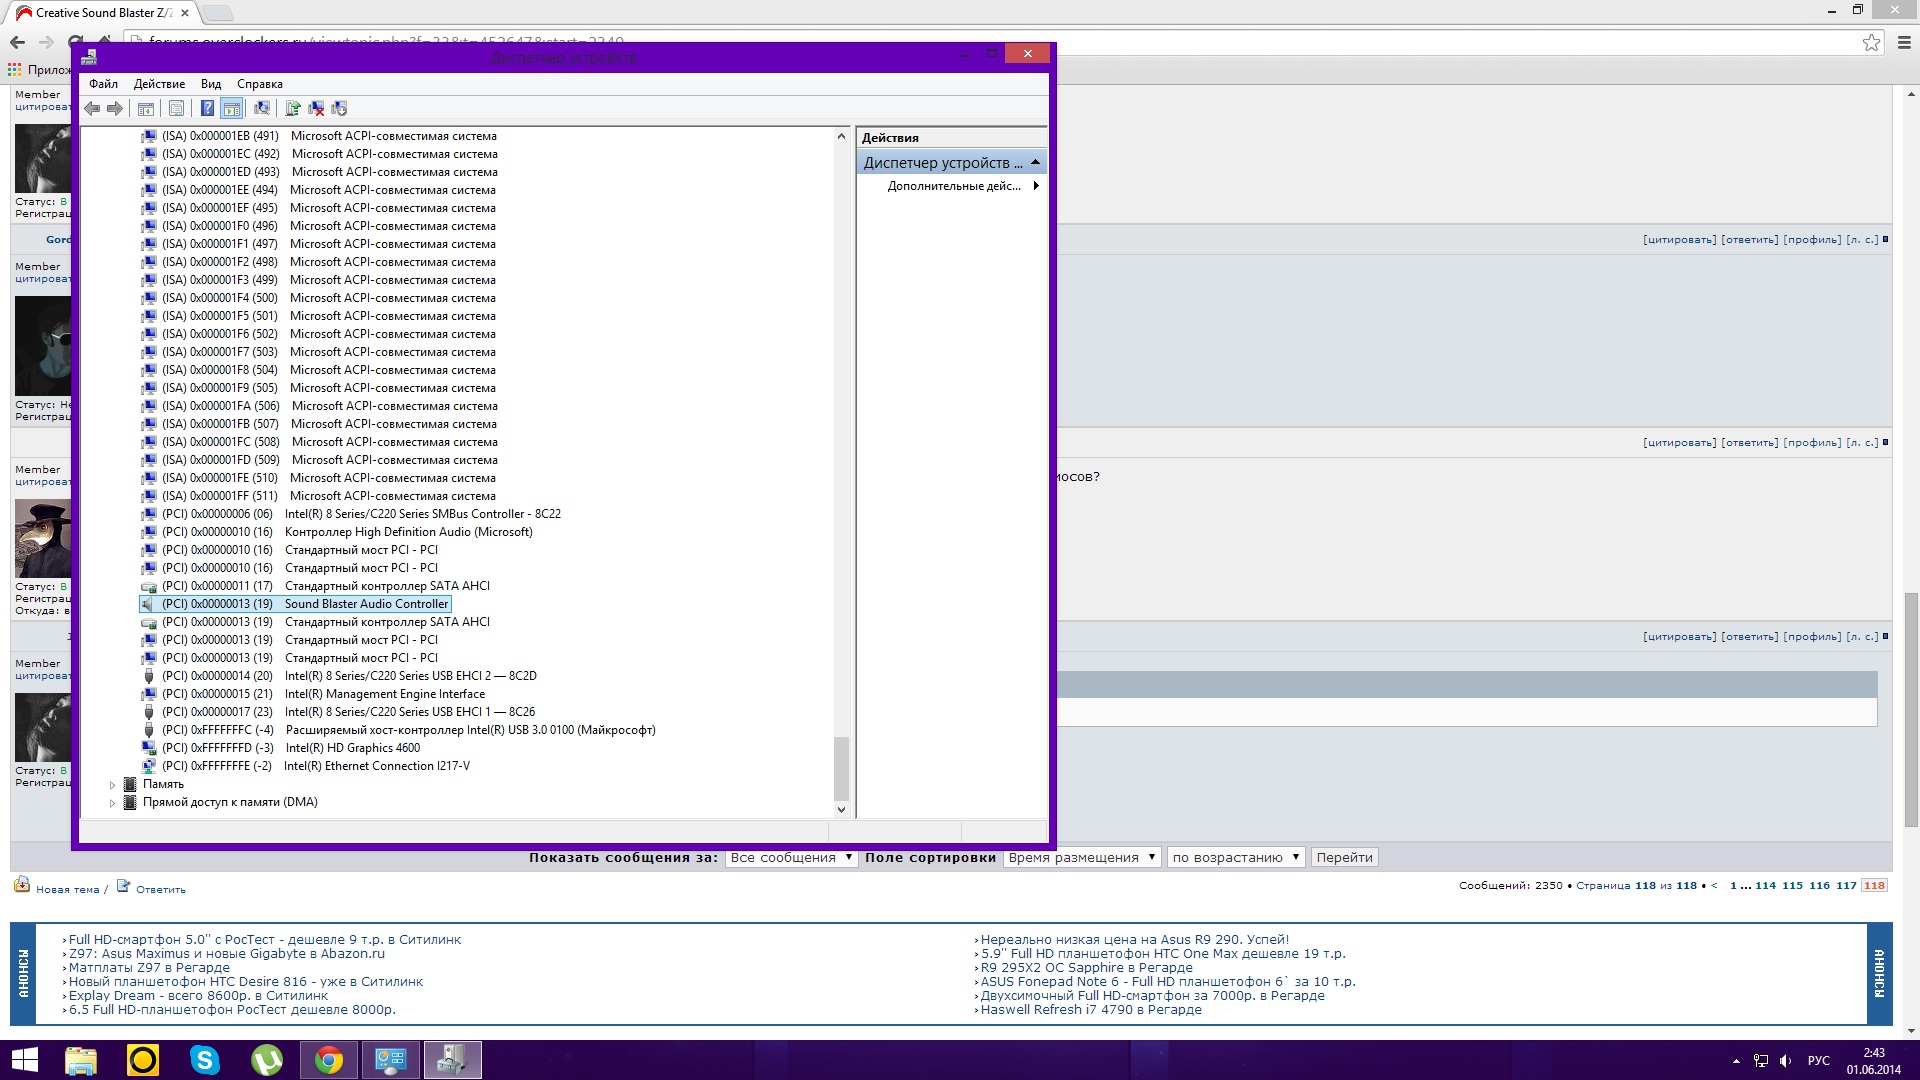This screenshot has height=1080, width=1920.
Task: Expand Прямой доступ к памяти (DMA) node
Action: 112,803
